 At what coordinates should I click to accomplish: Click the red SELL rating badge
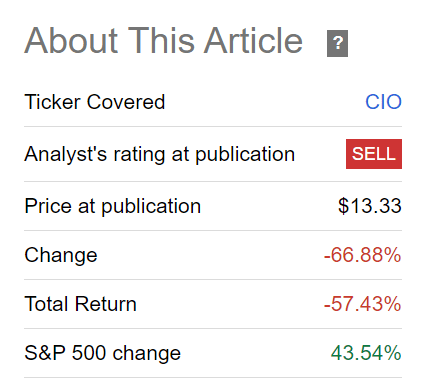point(374,154)
